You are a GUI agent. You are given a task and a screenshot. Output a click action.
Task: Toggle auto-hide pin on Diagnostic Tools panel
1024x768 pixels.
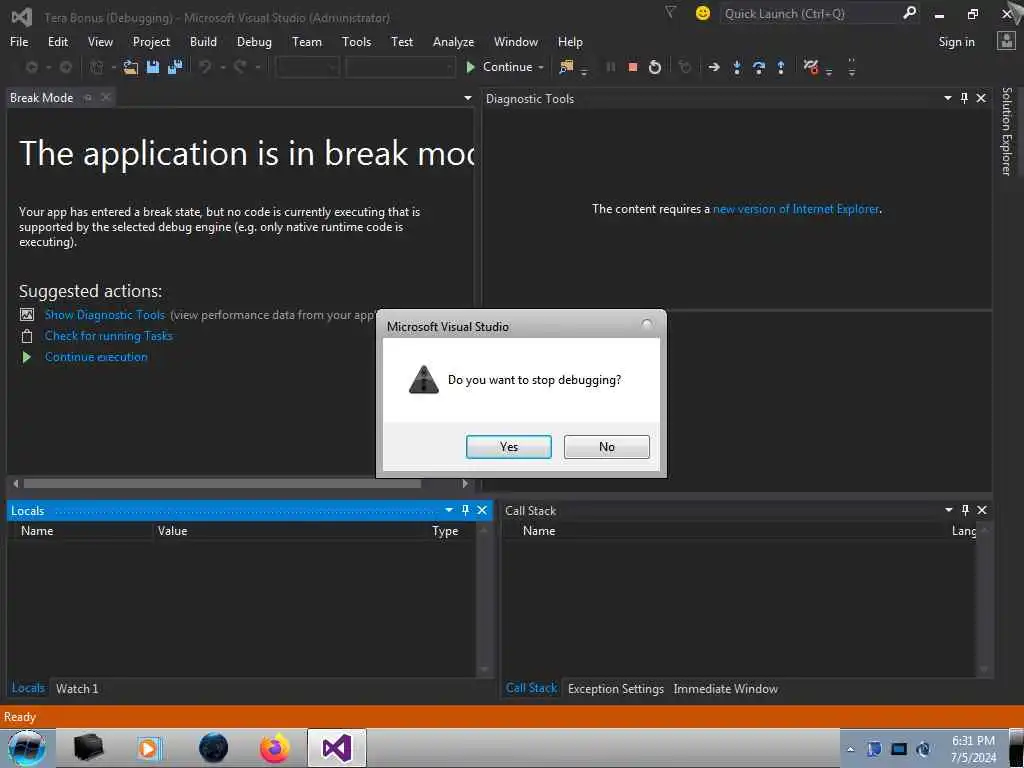tap(965, 98)
